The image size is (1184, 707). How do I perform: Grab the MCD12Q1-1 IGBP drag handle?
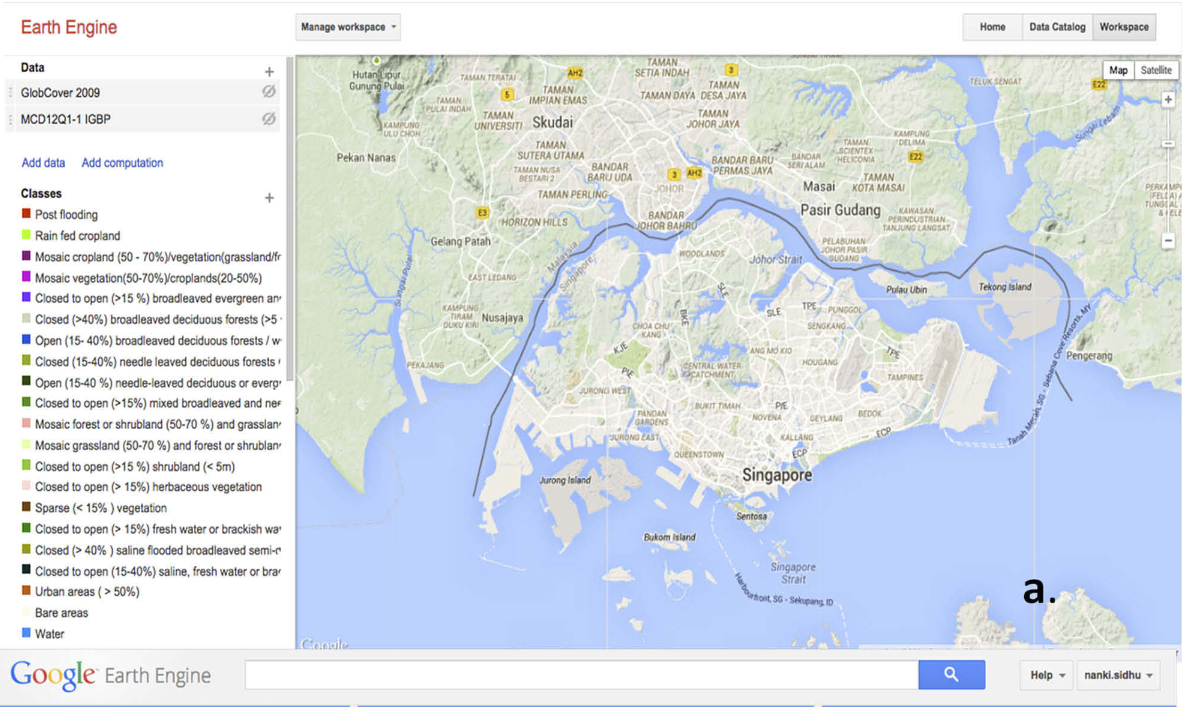coord(11,119)
